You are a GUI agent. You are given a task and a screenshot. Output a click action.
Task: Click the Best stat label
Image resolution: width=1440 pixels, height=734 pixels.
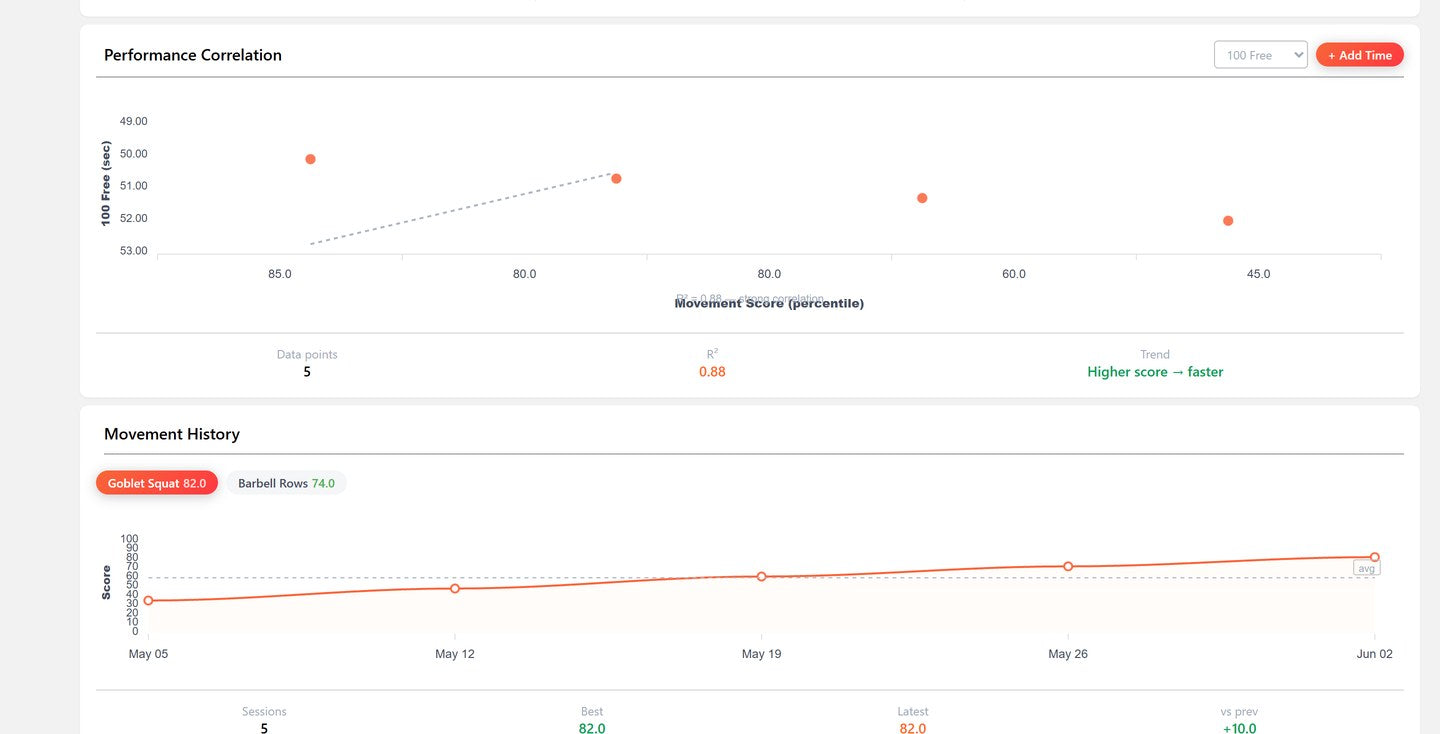[592, 712]
